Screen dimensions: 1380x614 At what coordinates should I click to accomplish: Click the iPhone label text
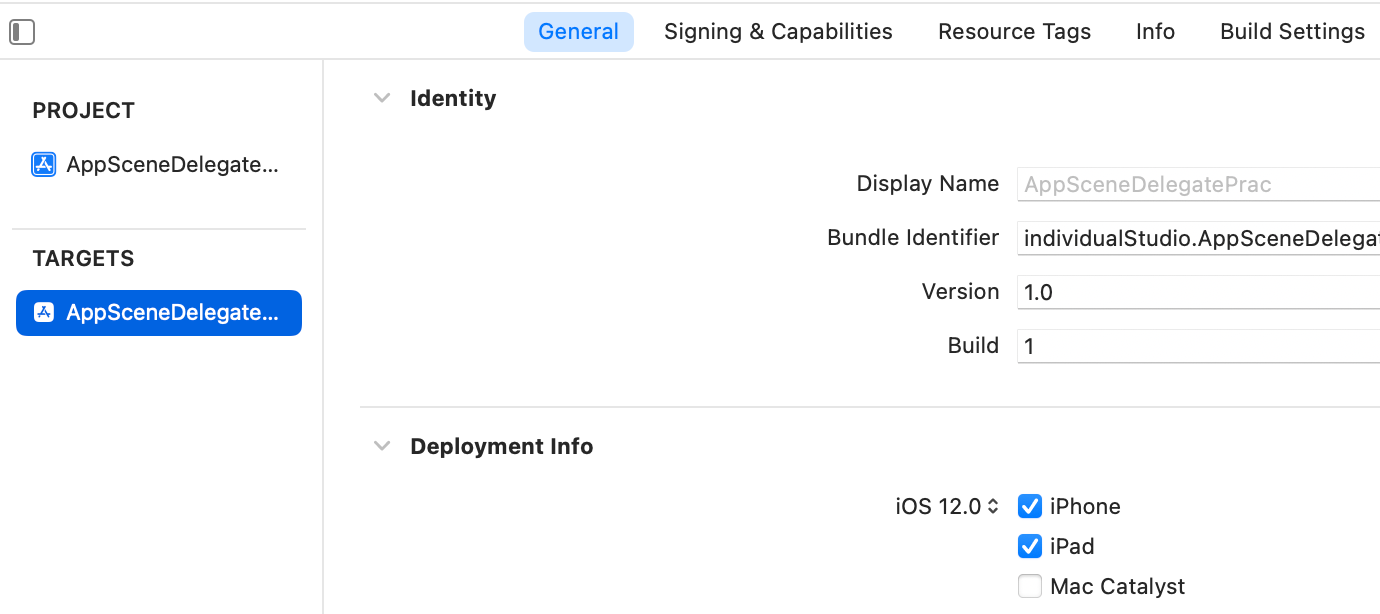(x=1085, y=506)
